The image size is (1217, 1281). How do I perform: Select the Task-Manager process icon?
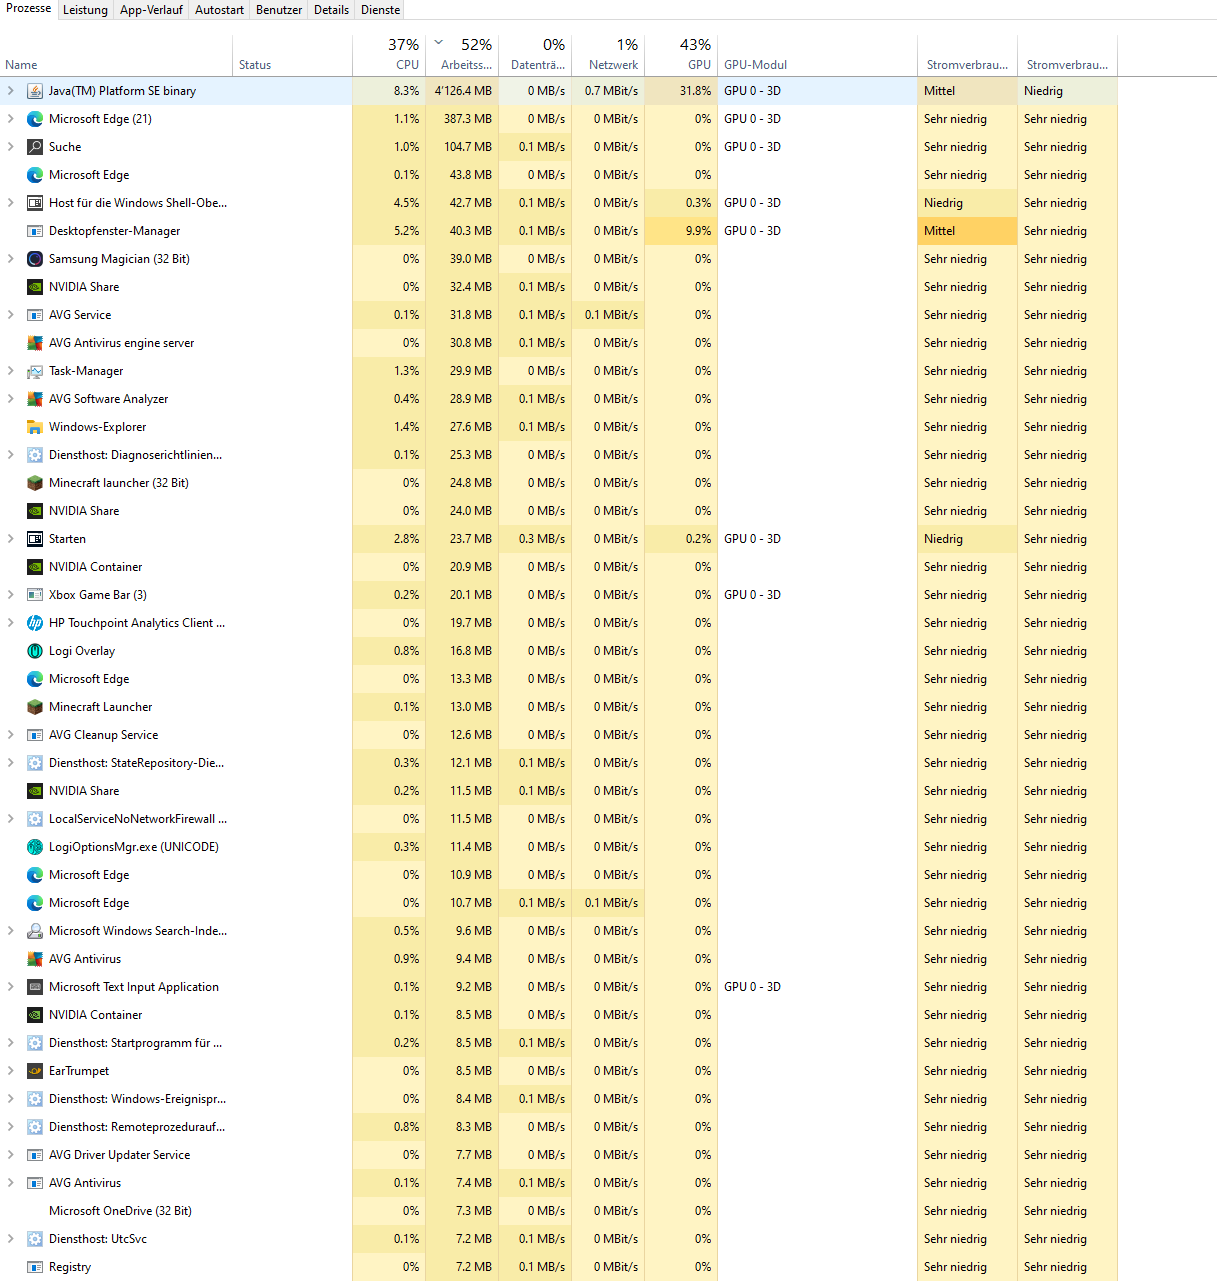pyautogui.click(x=35, y=371)
